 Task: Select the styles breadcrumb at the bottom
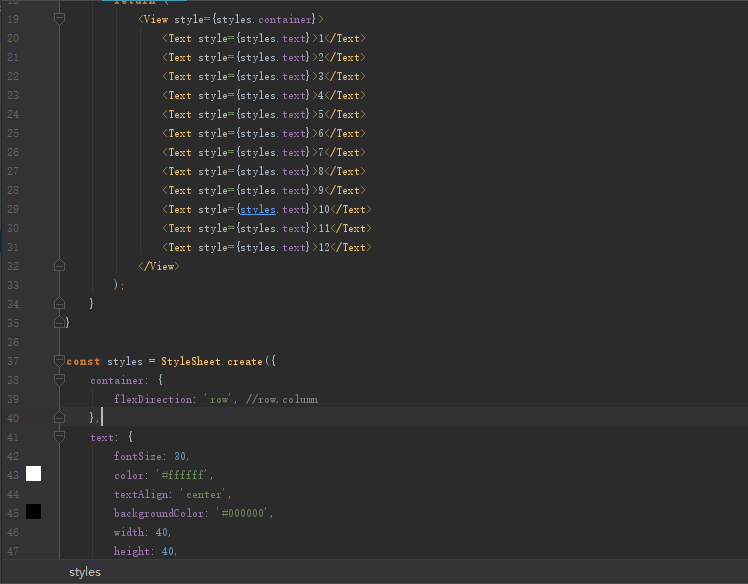coord(85,572)
